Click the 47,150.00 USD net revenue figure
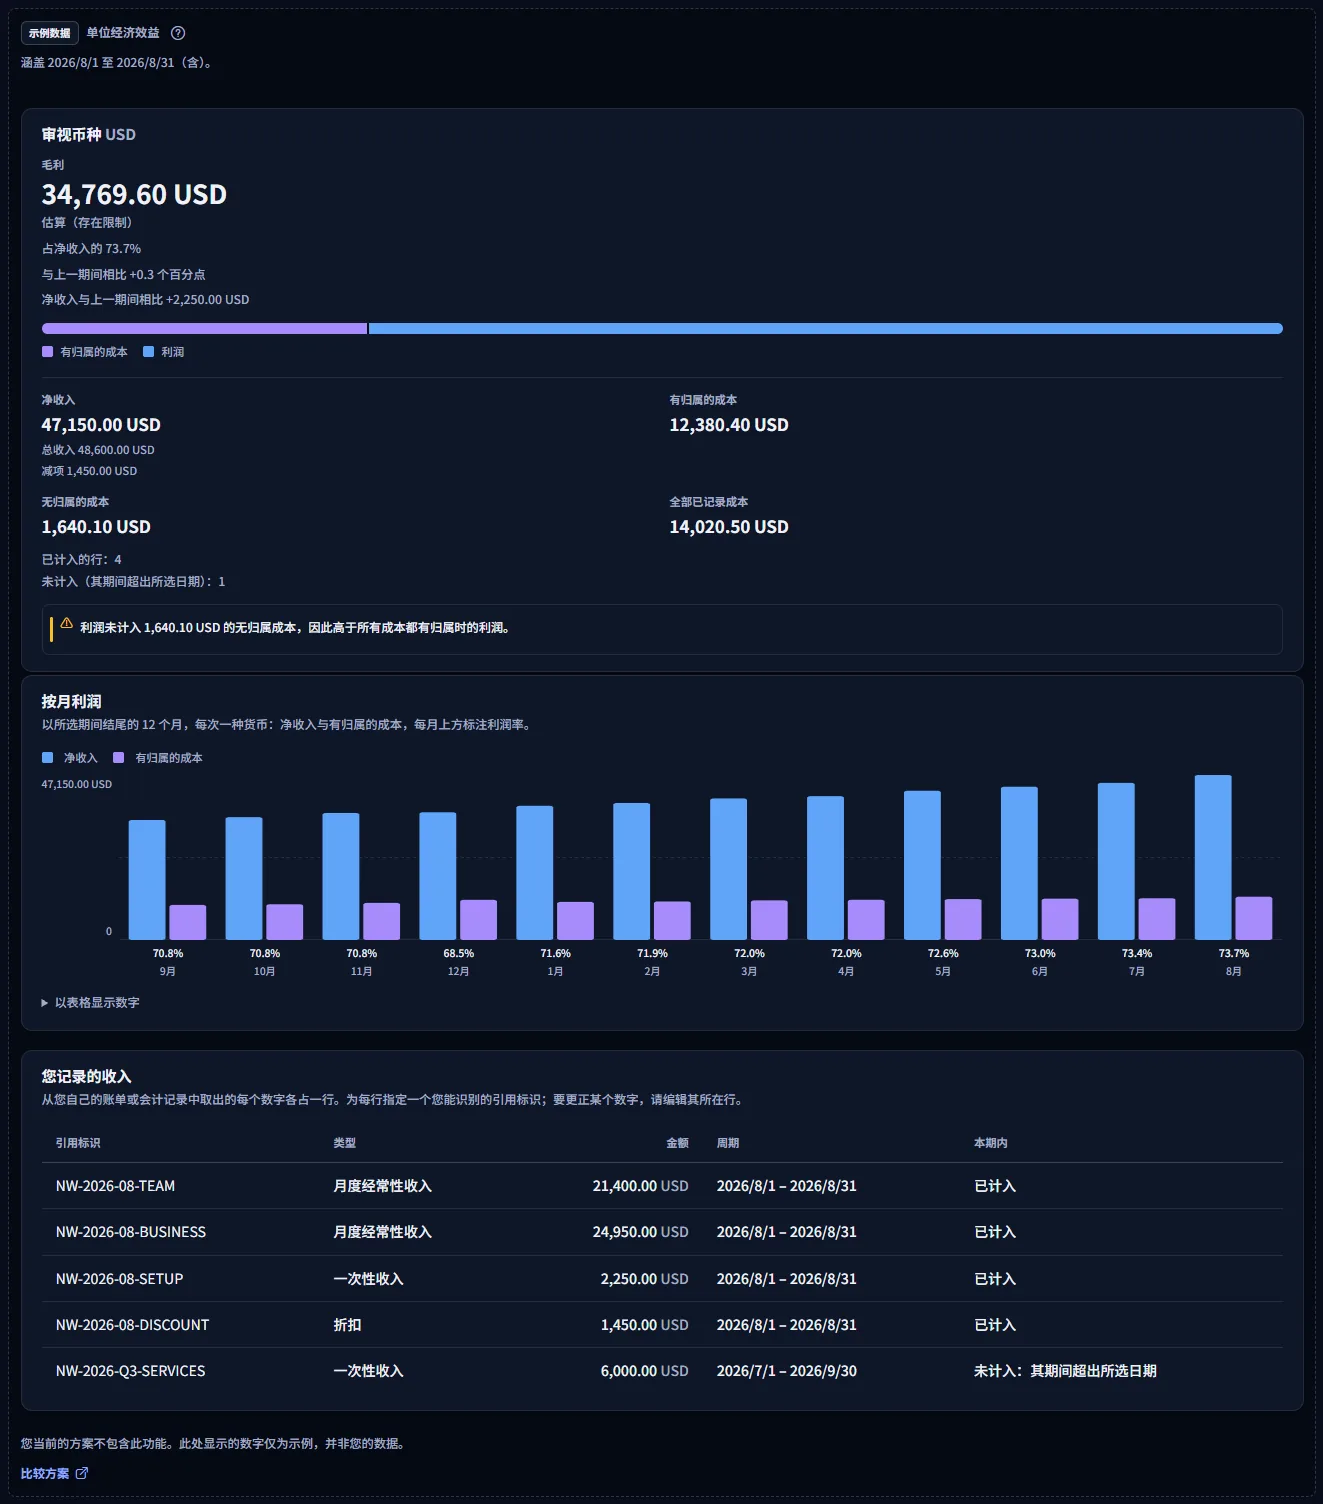Image resolution: width=1323 pixels, height=1504 pixels. (101, 425)
